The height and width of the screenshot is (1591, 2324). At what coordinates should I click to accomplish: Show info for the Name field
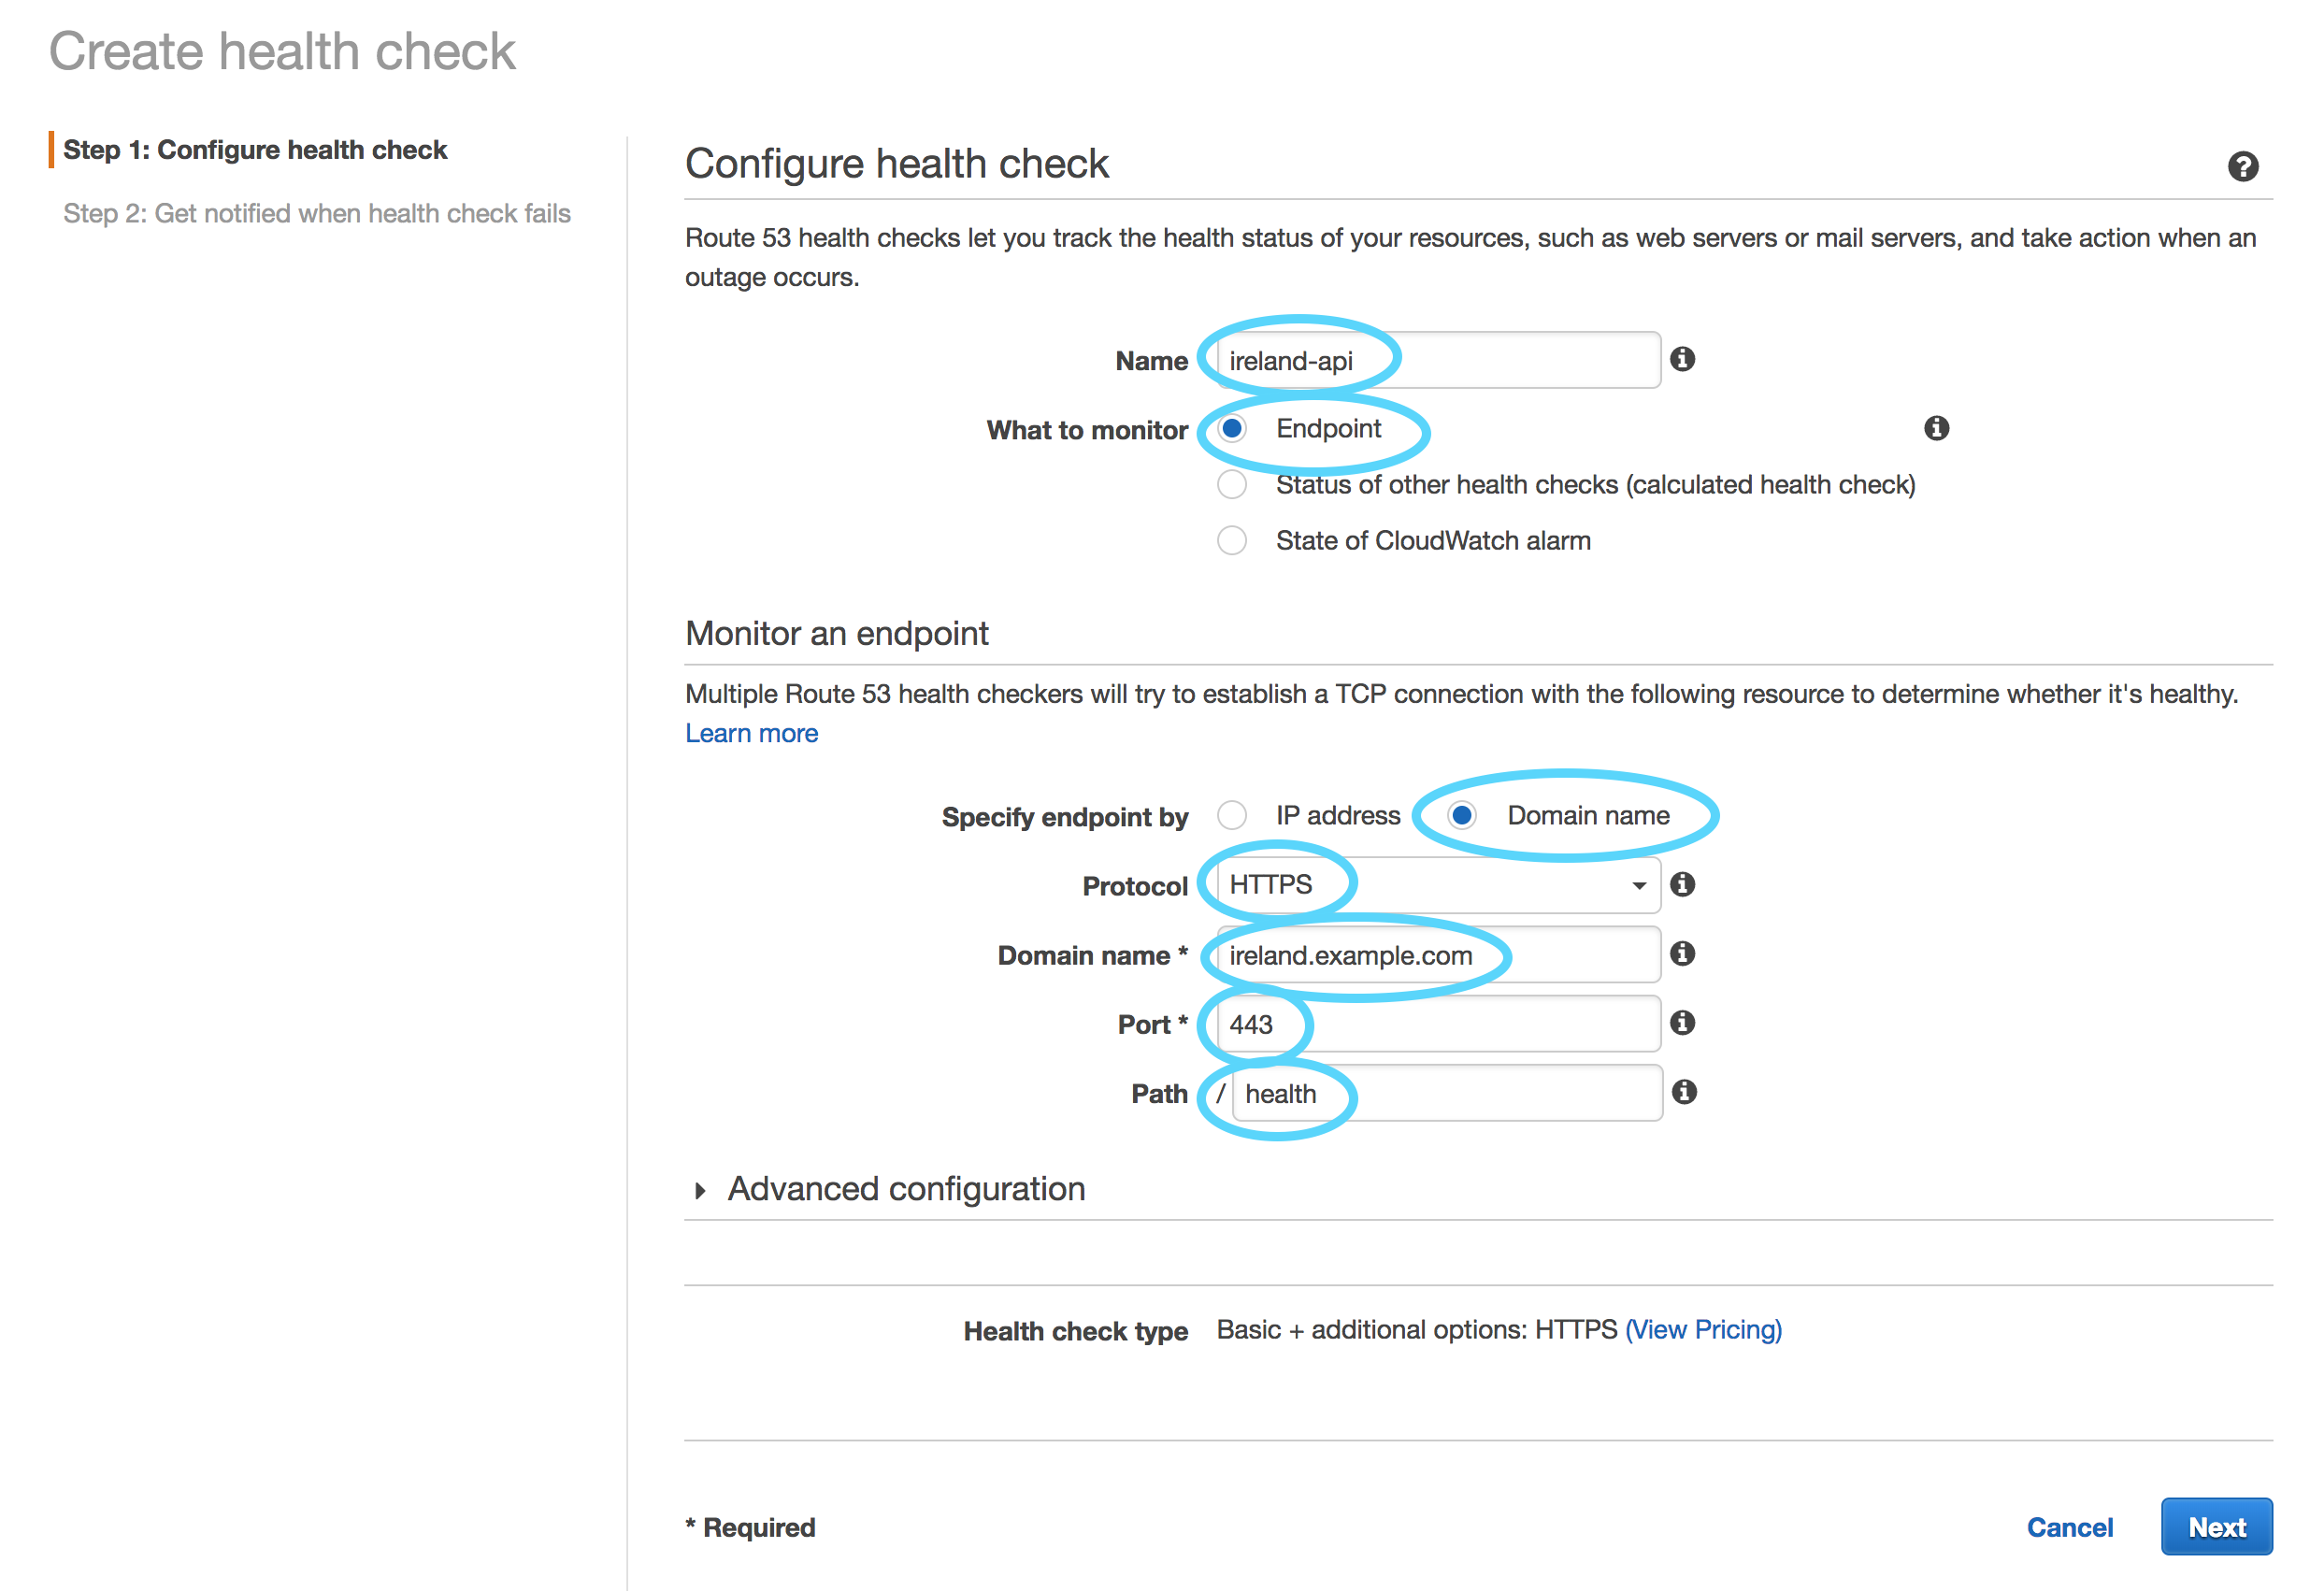coord(1682,359)
